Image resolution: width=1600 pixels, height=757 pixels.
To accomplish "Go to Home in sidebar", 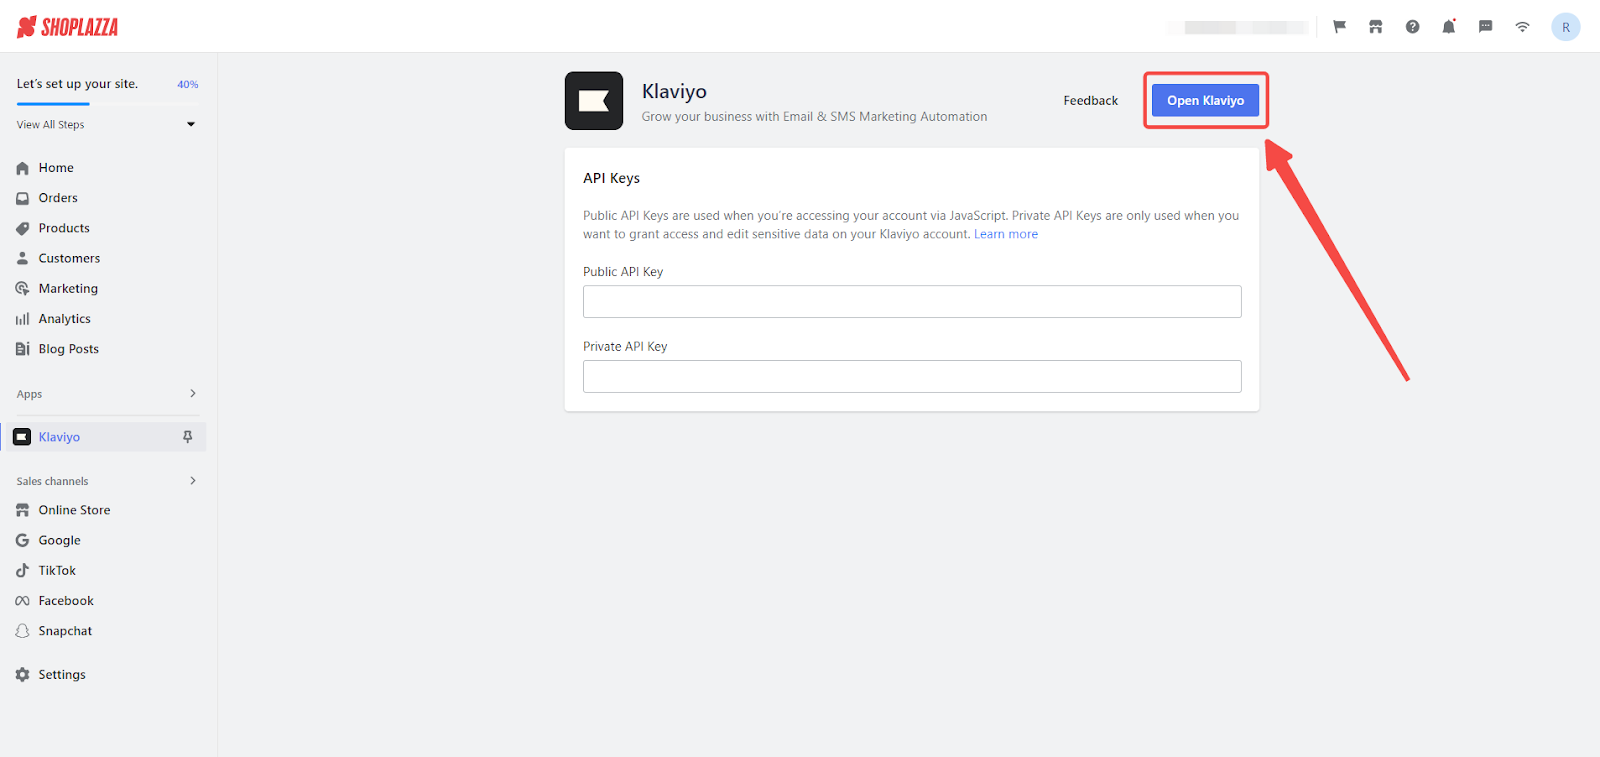I will coord(56,168).
